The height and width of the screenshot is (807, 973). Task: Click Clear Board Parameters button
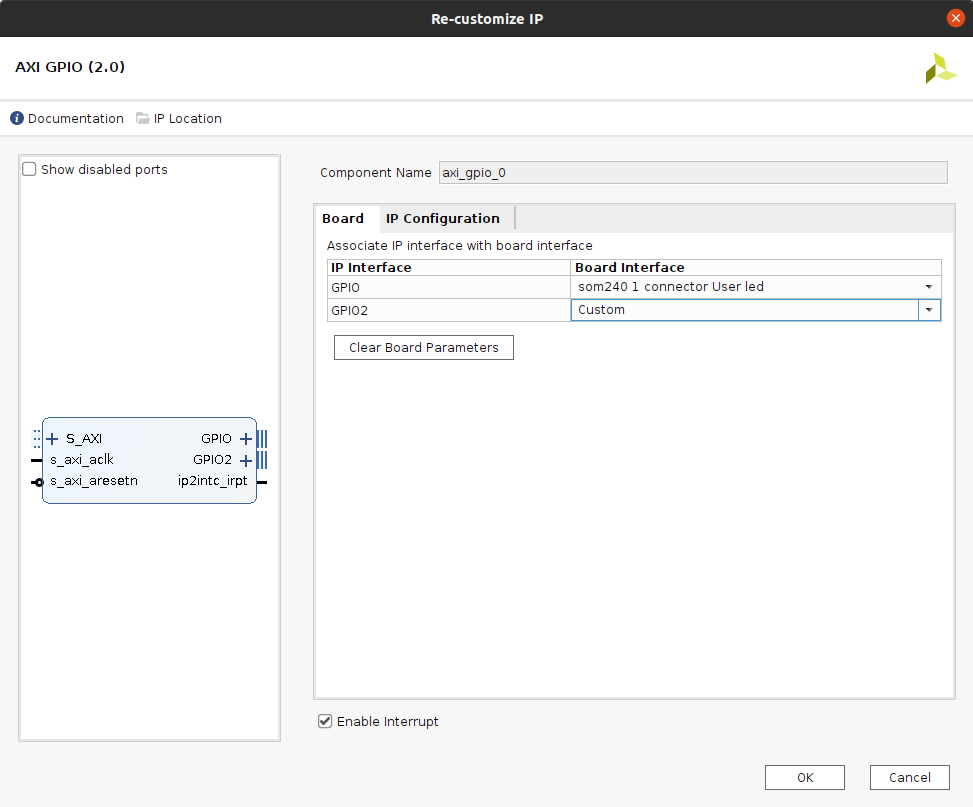tap(424, 348)
